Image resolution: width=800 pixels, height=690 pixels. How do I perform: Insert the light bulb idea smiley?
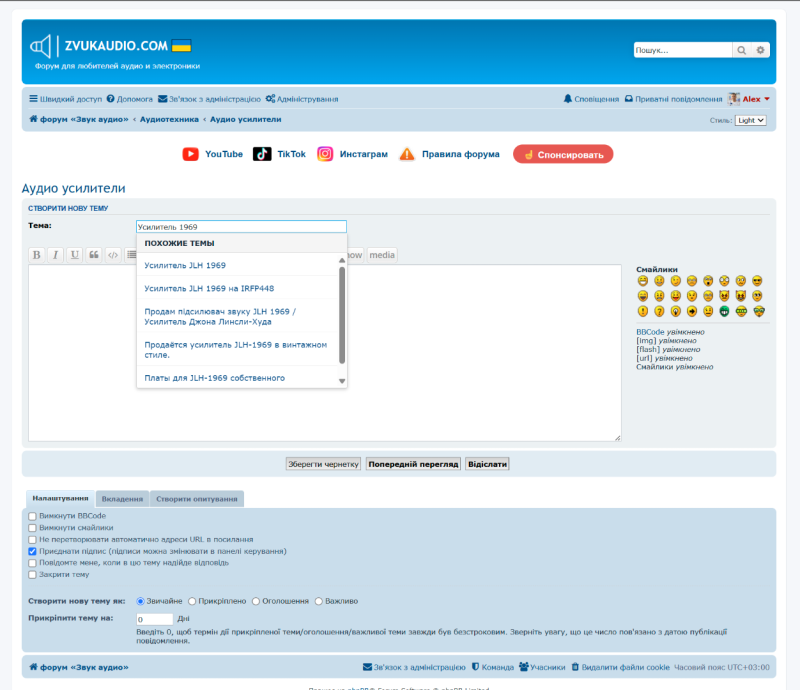coord(676,311)
